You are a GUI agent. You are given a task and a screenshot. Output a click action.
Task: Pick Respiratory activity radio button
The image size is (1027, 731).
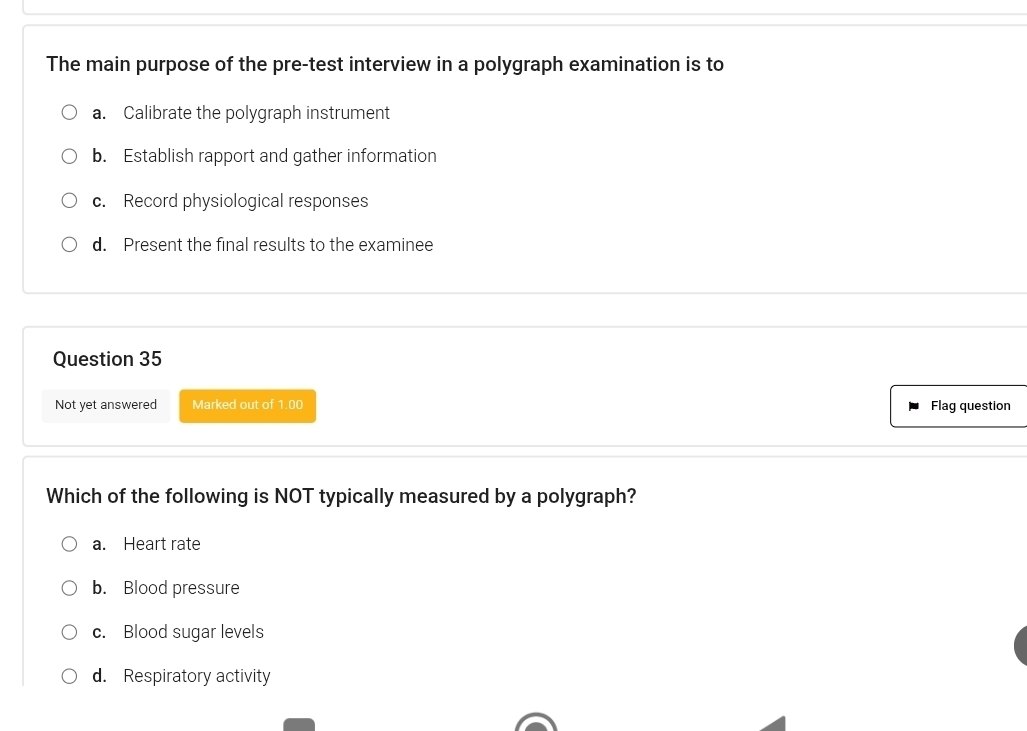point(69,676)
